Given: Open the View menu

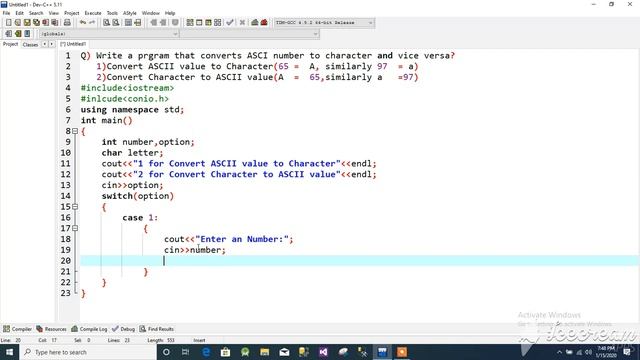Looking at the screenshot, I should click(x=53, y=13).
